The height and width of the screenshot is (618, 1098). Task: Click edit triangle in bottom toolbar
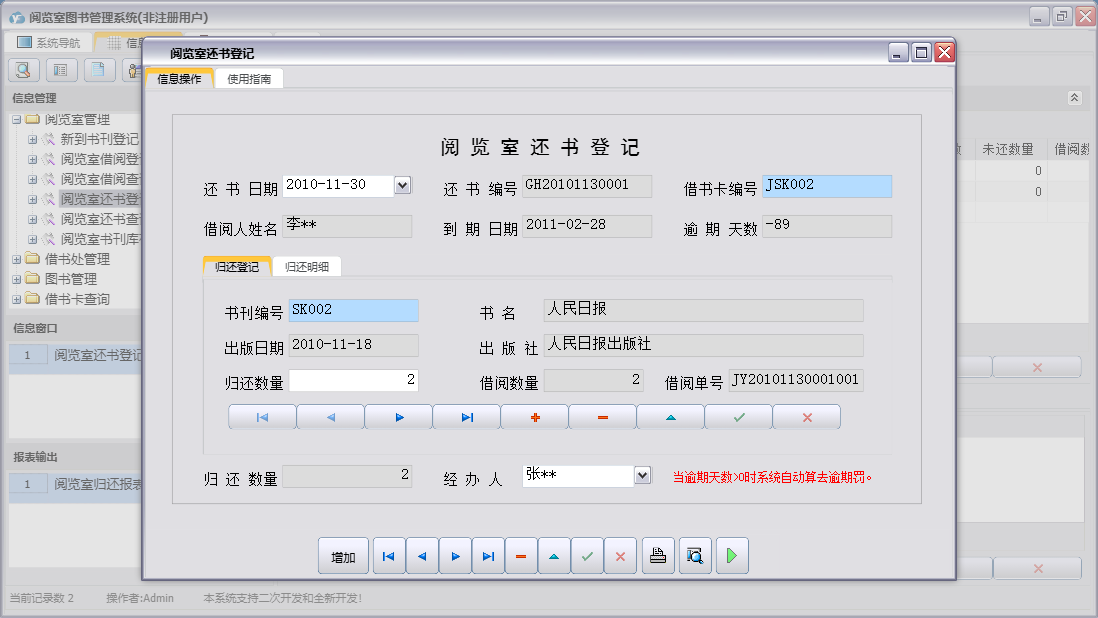point(554,556)
